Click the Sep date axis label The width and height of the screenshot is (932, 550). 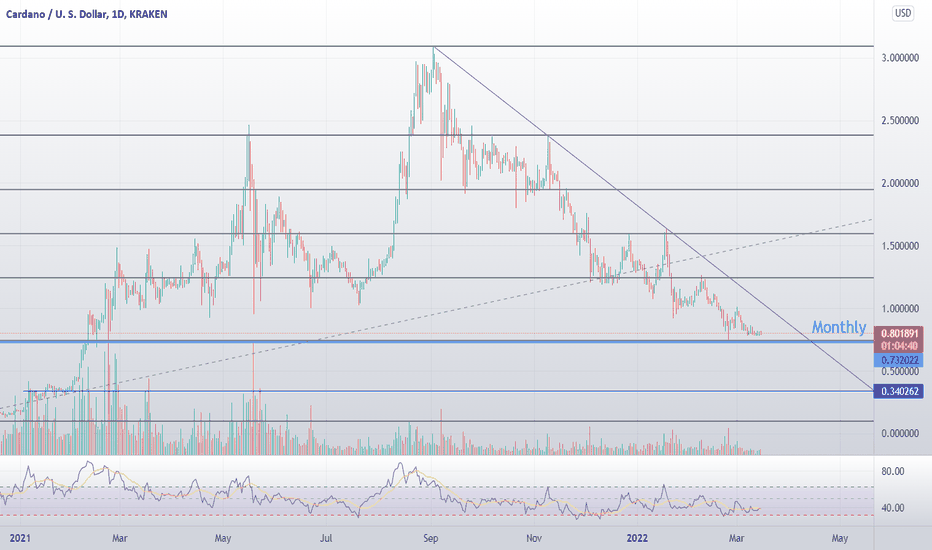(x=431, y=538)
